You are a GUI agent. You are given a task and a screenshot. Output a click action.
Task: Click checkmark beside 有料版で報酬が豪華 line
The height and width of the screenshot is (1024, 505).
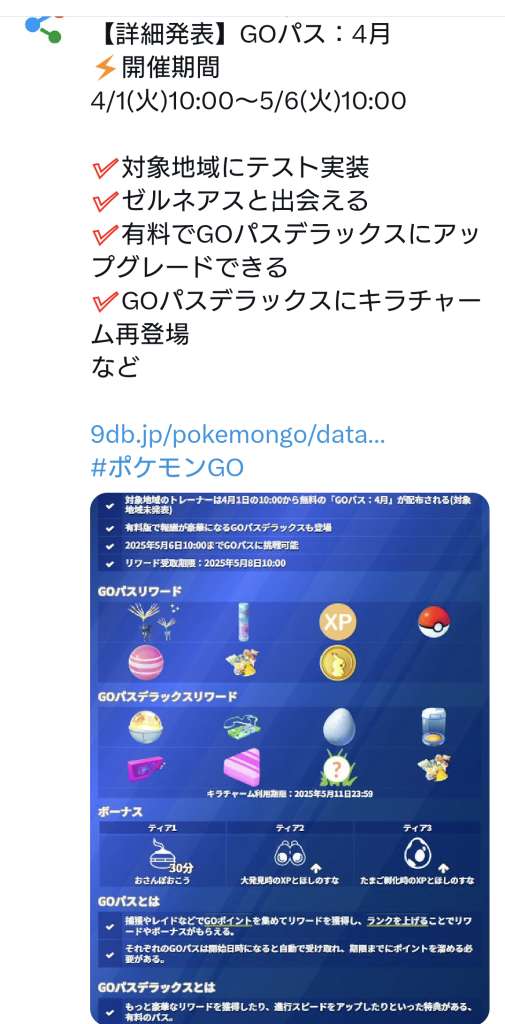(110, 528)
